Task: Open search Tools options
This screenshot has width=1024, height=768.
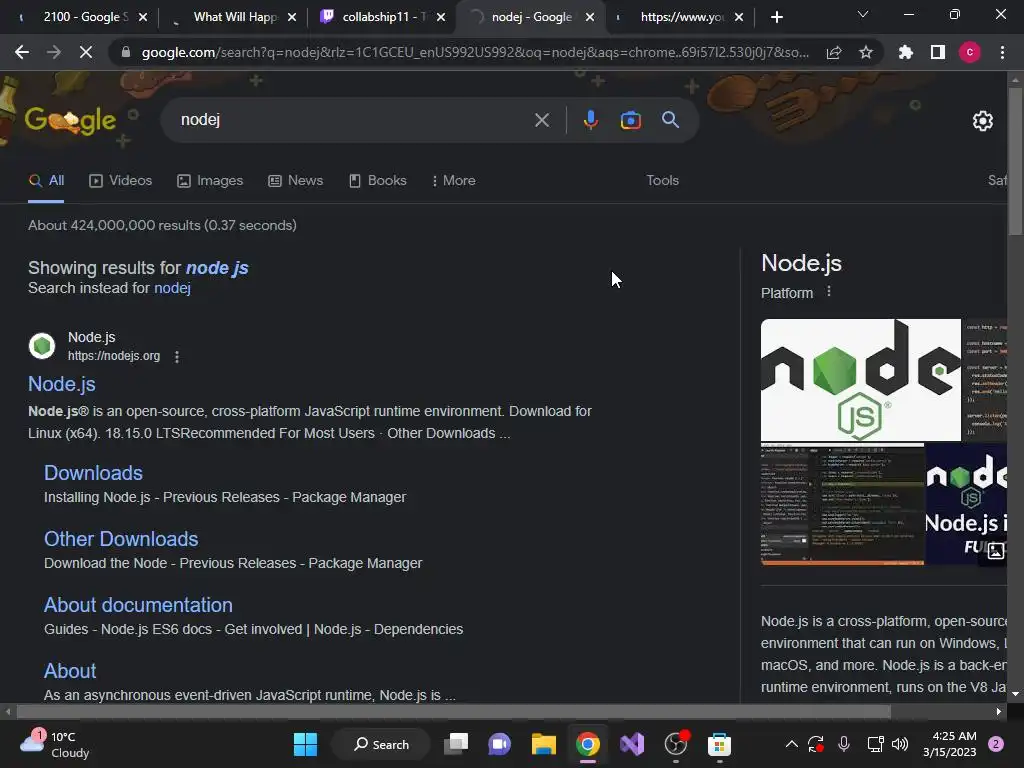Action: point(662,181)
